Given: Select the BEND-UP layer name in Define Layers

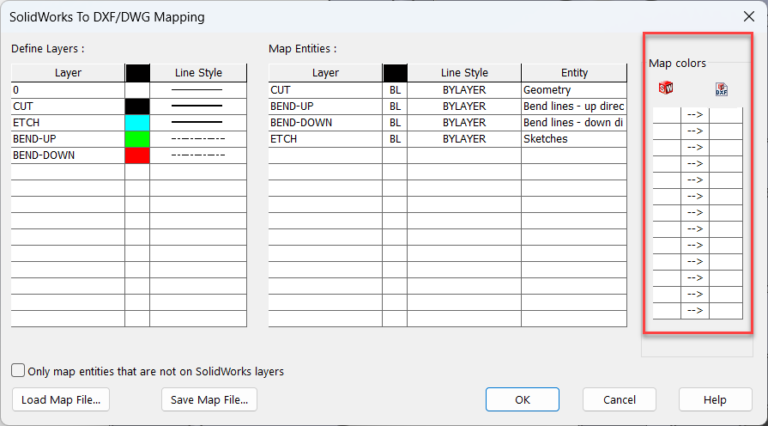Looking at the screenshot, I should coord(68,139).
